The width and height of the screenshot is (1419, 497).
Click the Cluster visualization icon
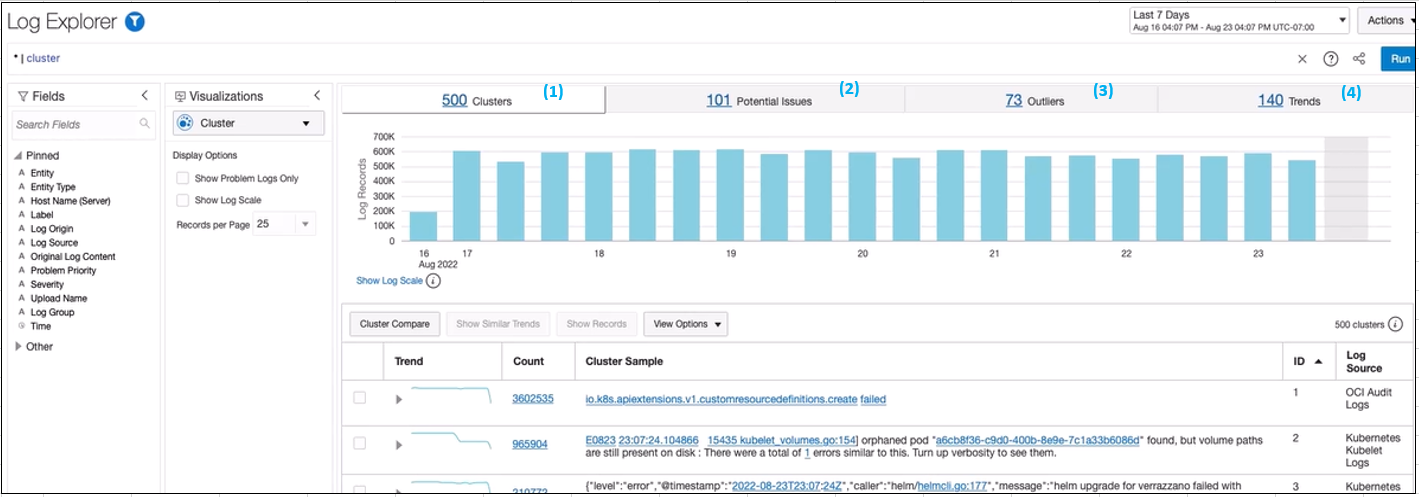pyautogui.click(x=185, y=123)
